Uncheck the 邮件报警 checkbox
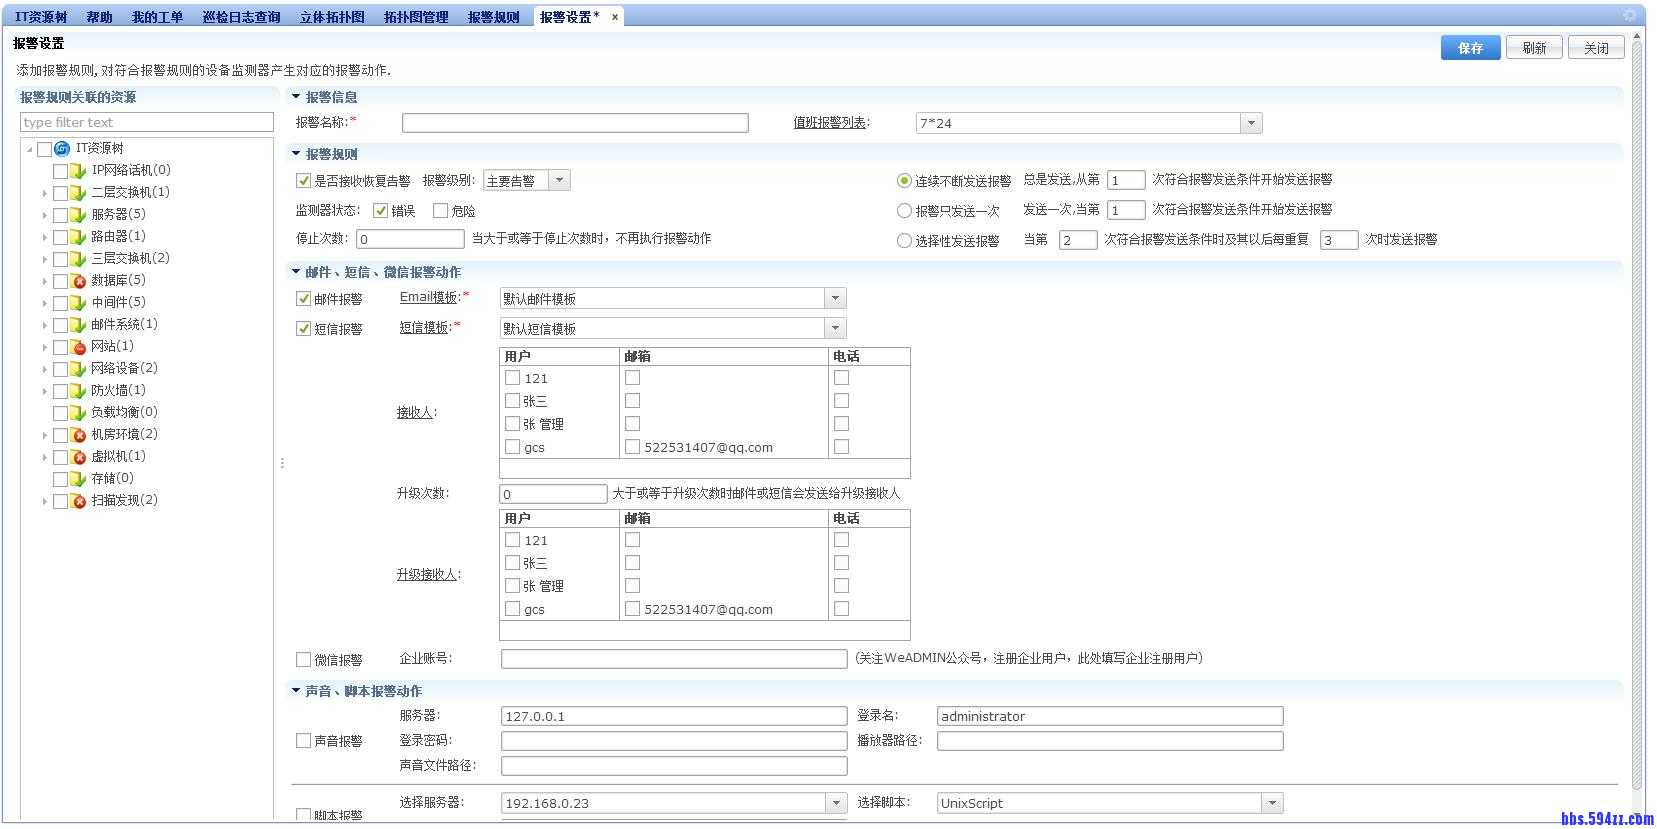 [303, 299]
